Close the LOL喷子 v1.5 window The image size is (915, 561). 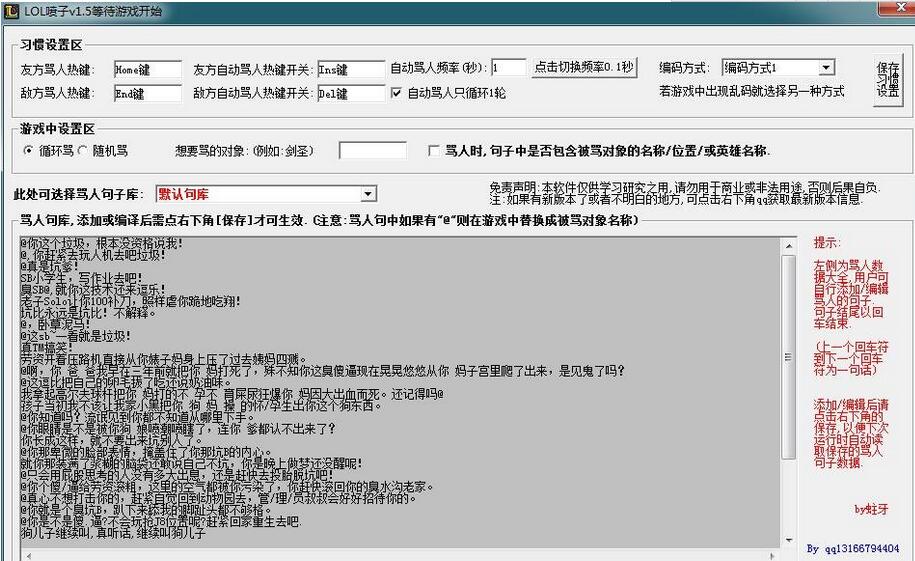(x=900, y=7)
